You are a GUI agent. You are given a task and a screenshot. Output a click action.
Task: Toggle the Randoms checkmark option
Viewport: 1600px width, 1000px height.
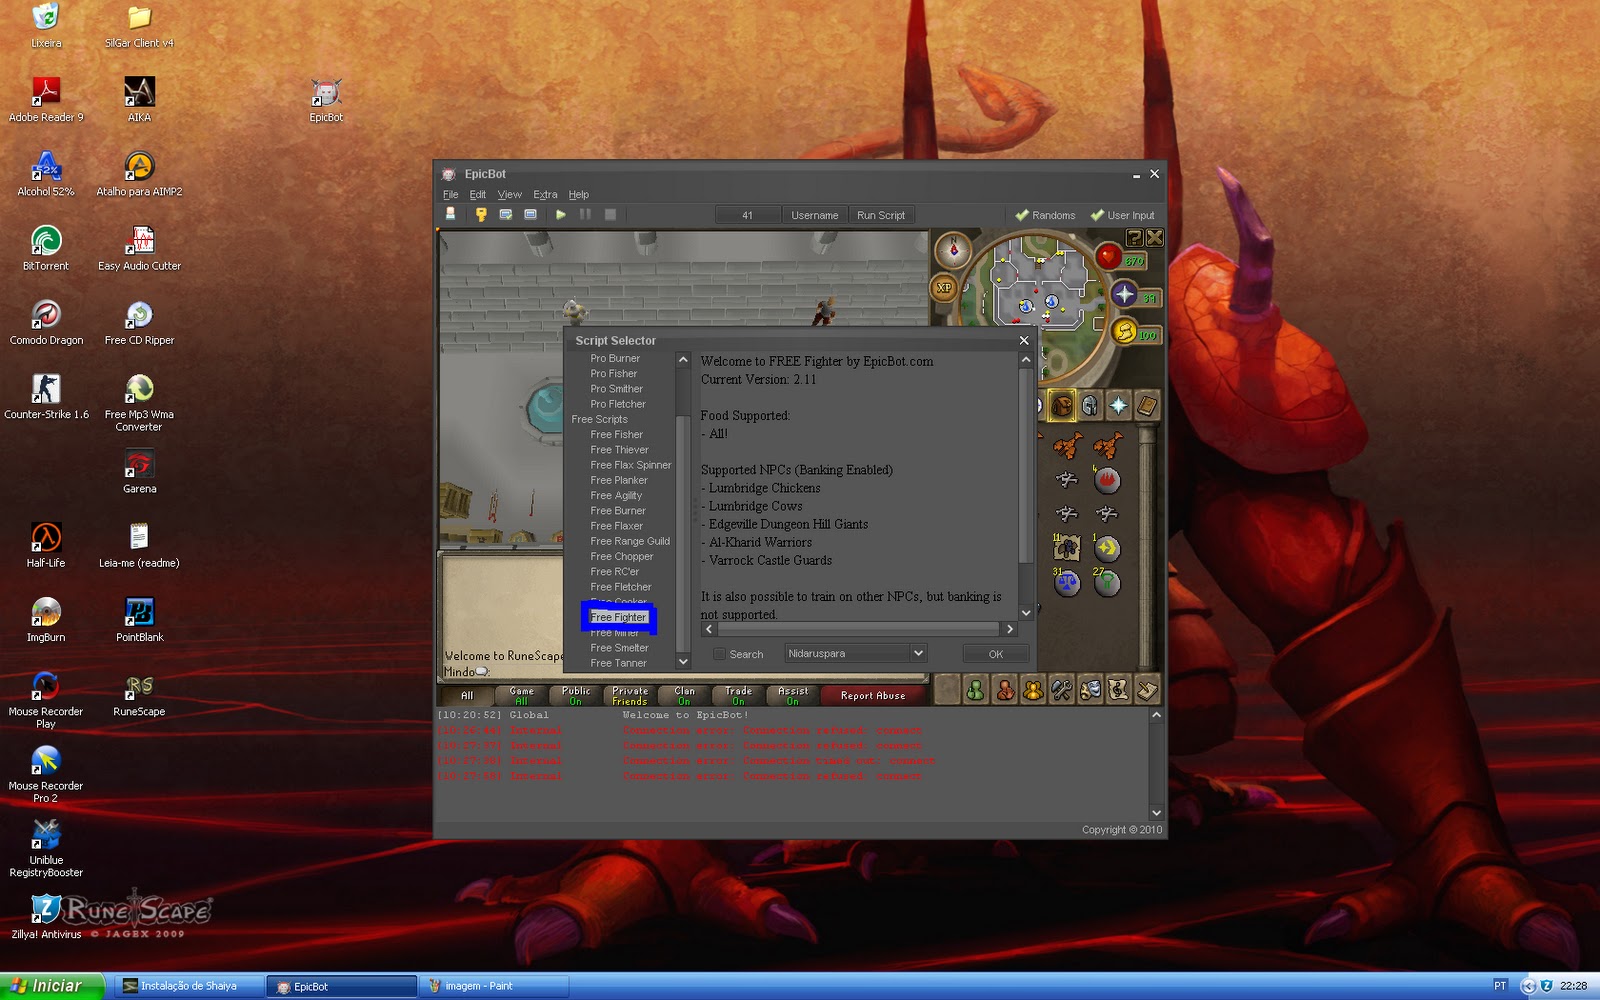click(x=1045, y=215)
